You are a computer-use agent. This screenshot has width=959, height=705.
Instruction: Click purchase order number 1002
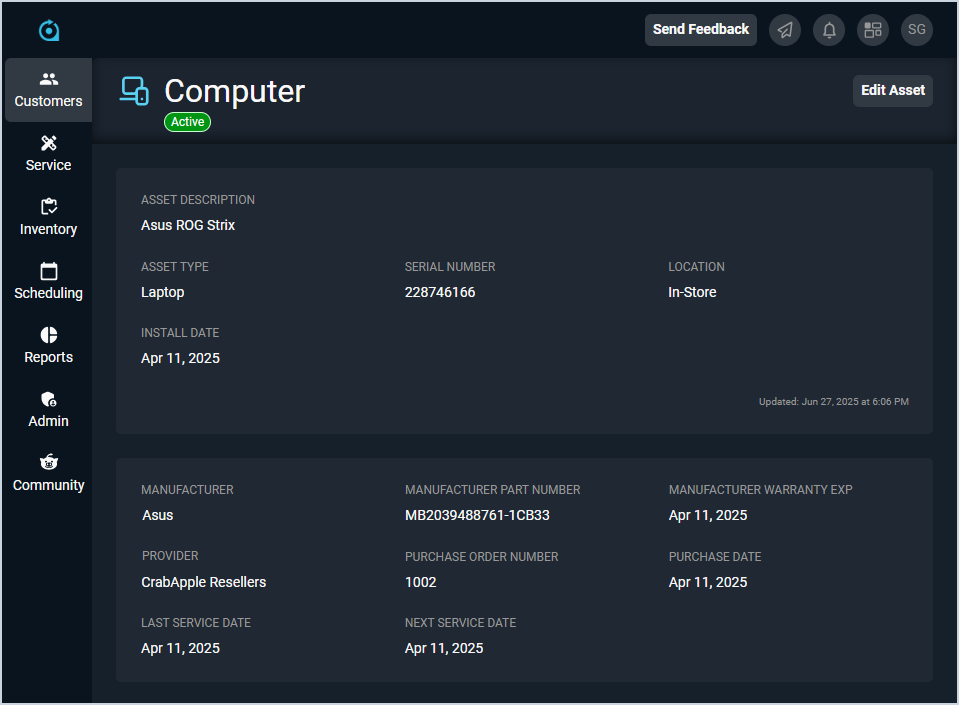pos(421,582)
